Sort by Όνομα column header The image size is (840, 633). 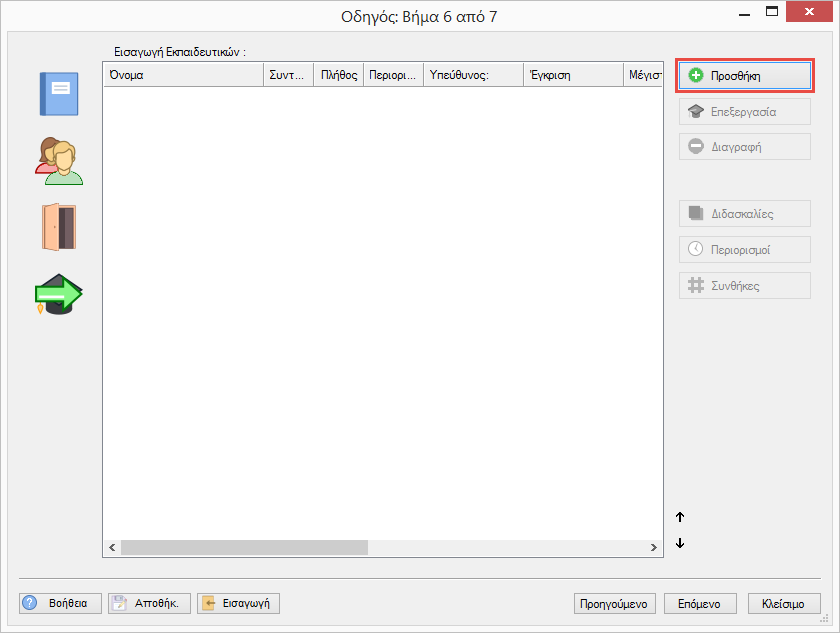click(182, 75)
